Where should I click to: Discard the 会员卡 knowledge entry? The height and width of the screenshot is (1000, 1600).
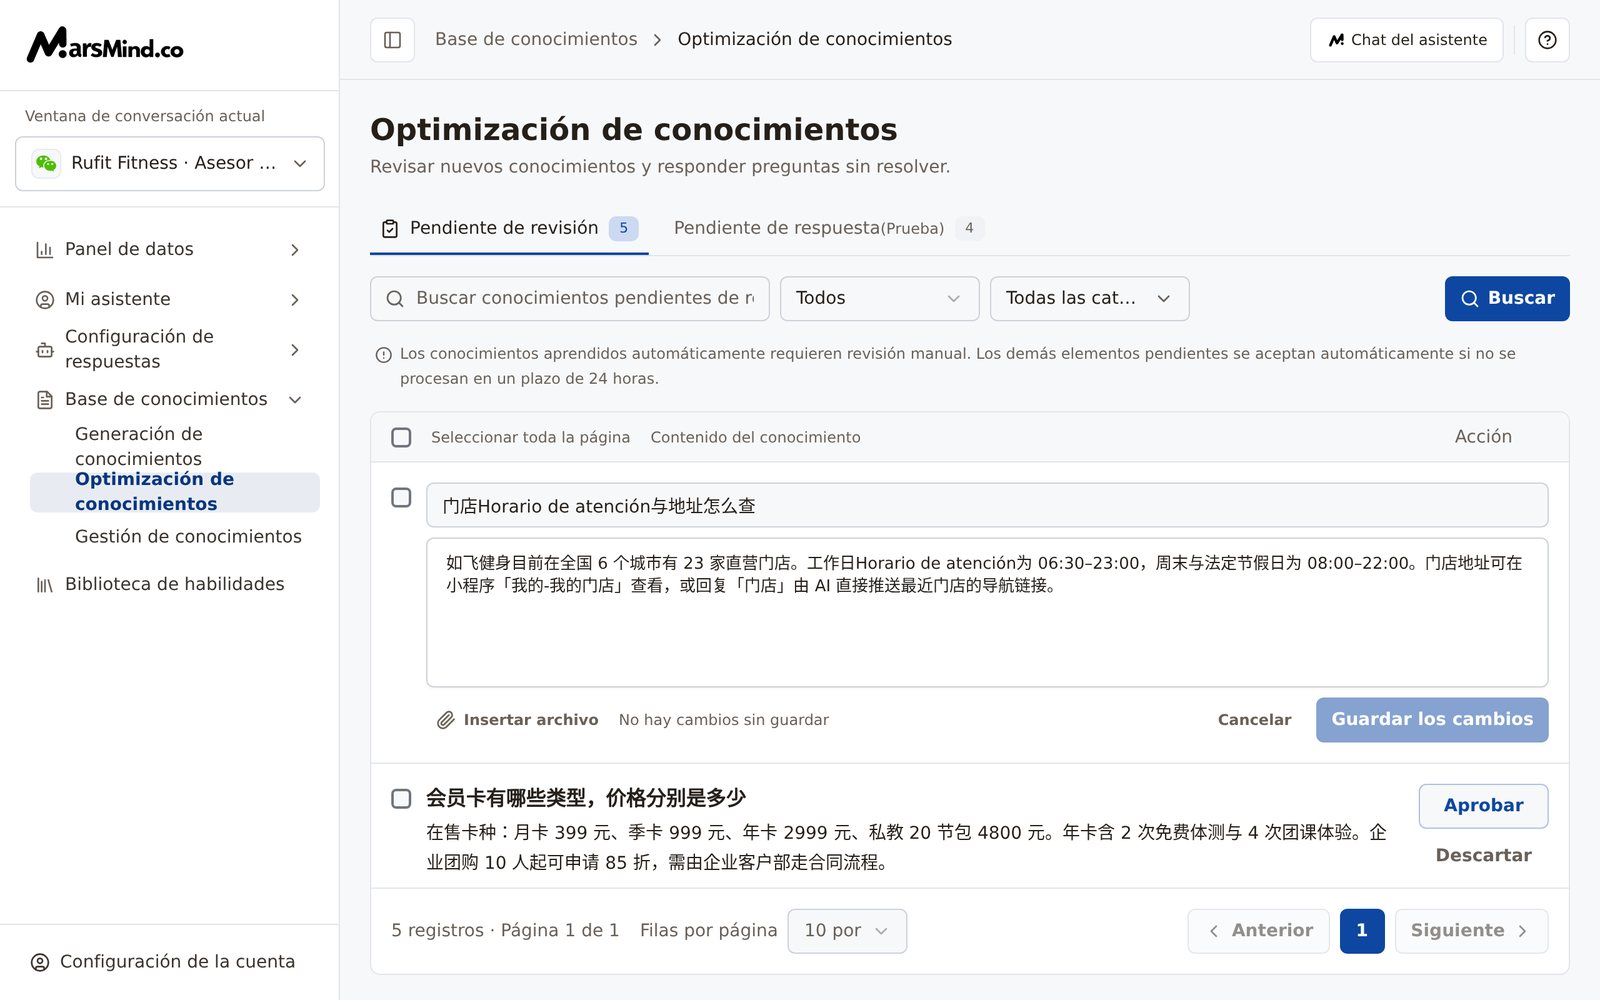click(x=1483, y=856)
